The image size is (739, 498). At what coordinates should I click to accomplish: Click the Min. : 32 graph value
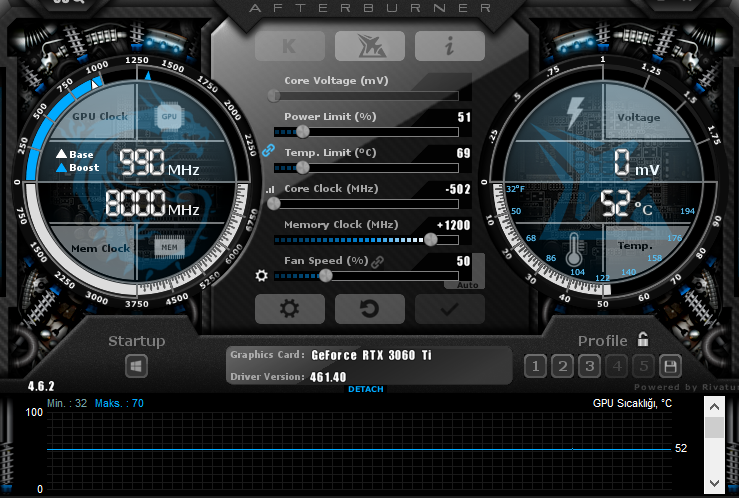click(x=67, y=403)
